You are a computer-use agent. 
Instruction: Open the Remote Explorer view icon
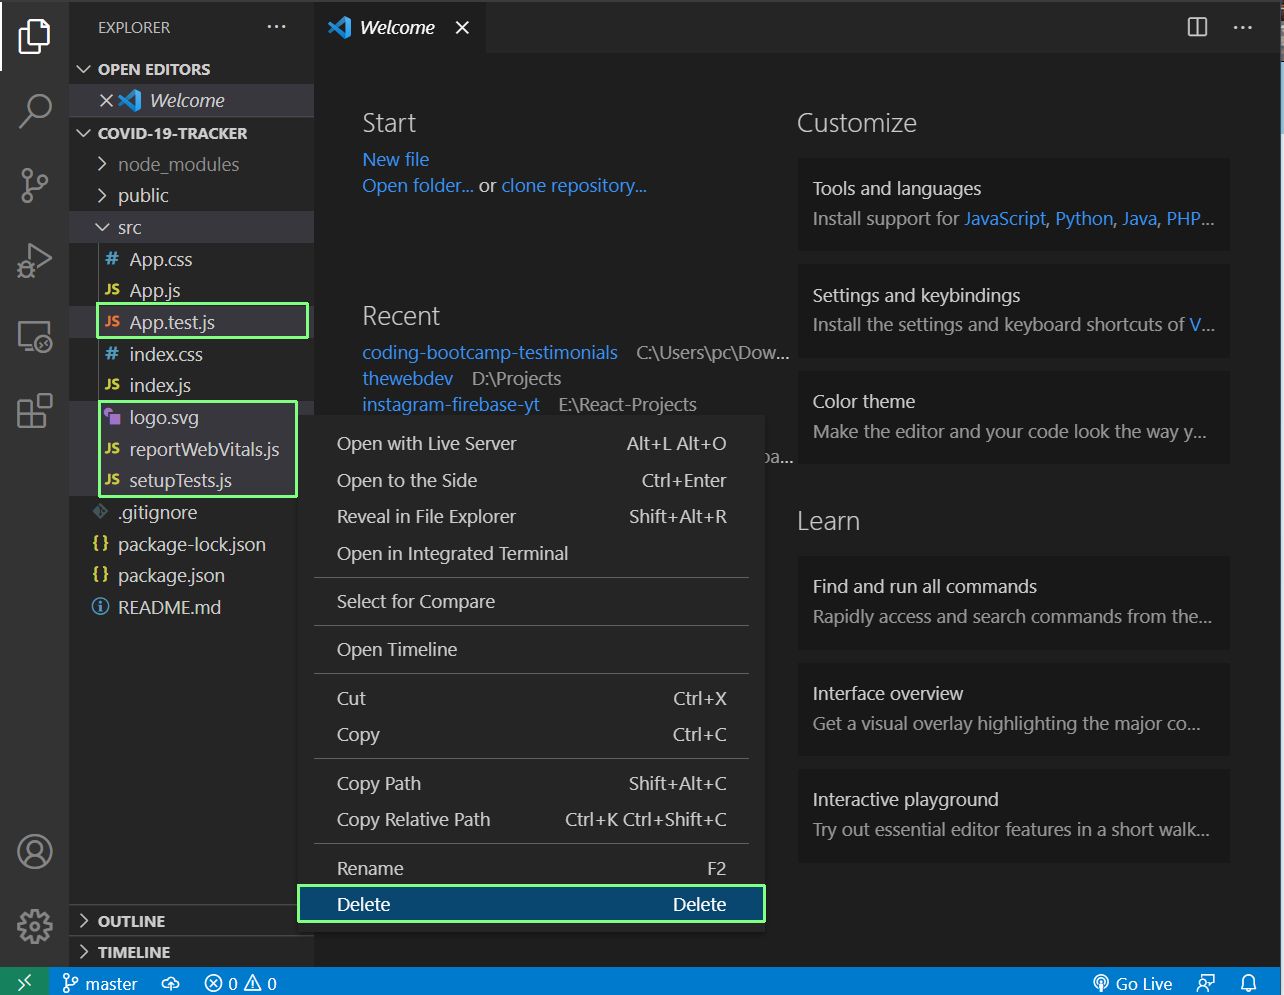coord(34,337)
